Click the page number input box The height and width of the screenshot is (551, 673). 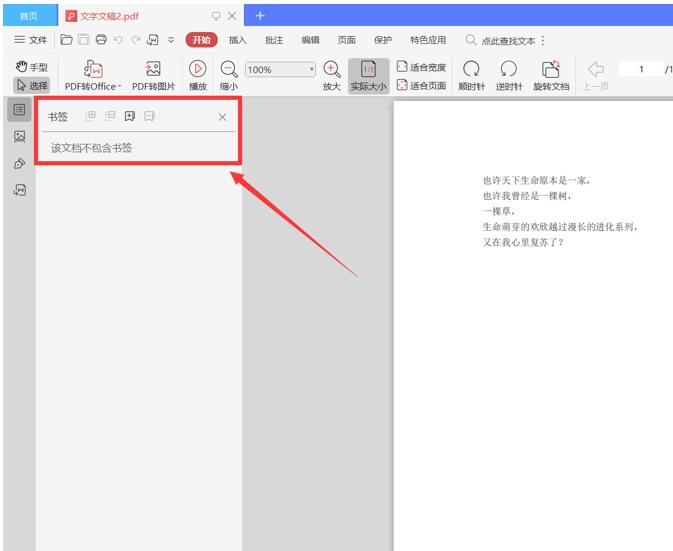(x=641, y=69)
